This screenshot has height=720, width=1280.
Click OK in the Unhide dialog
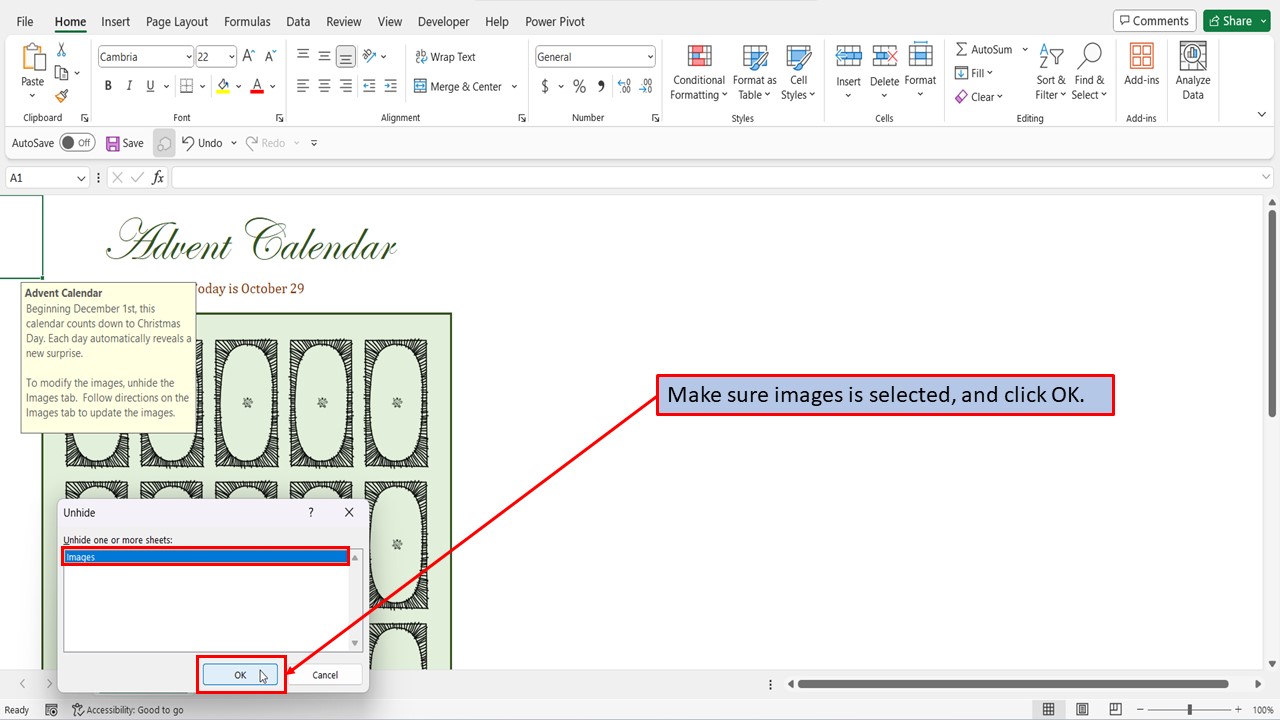coord(240,674)
